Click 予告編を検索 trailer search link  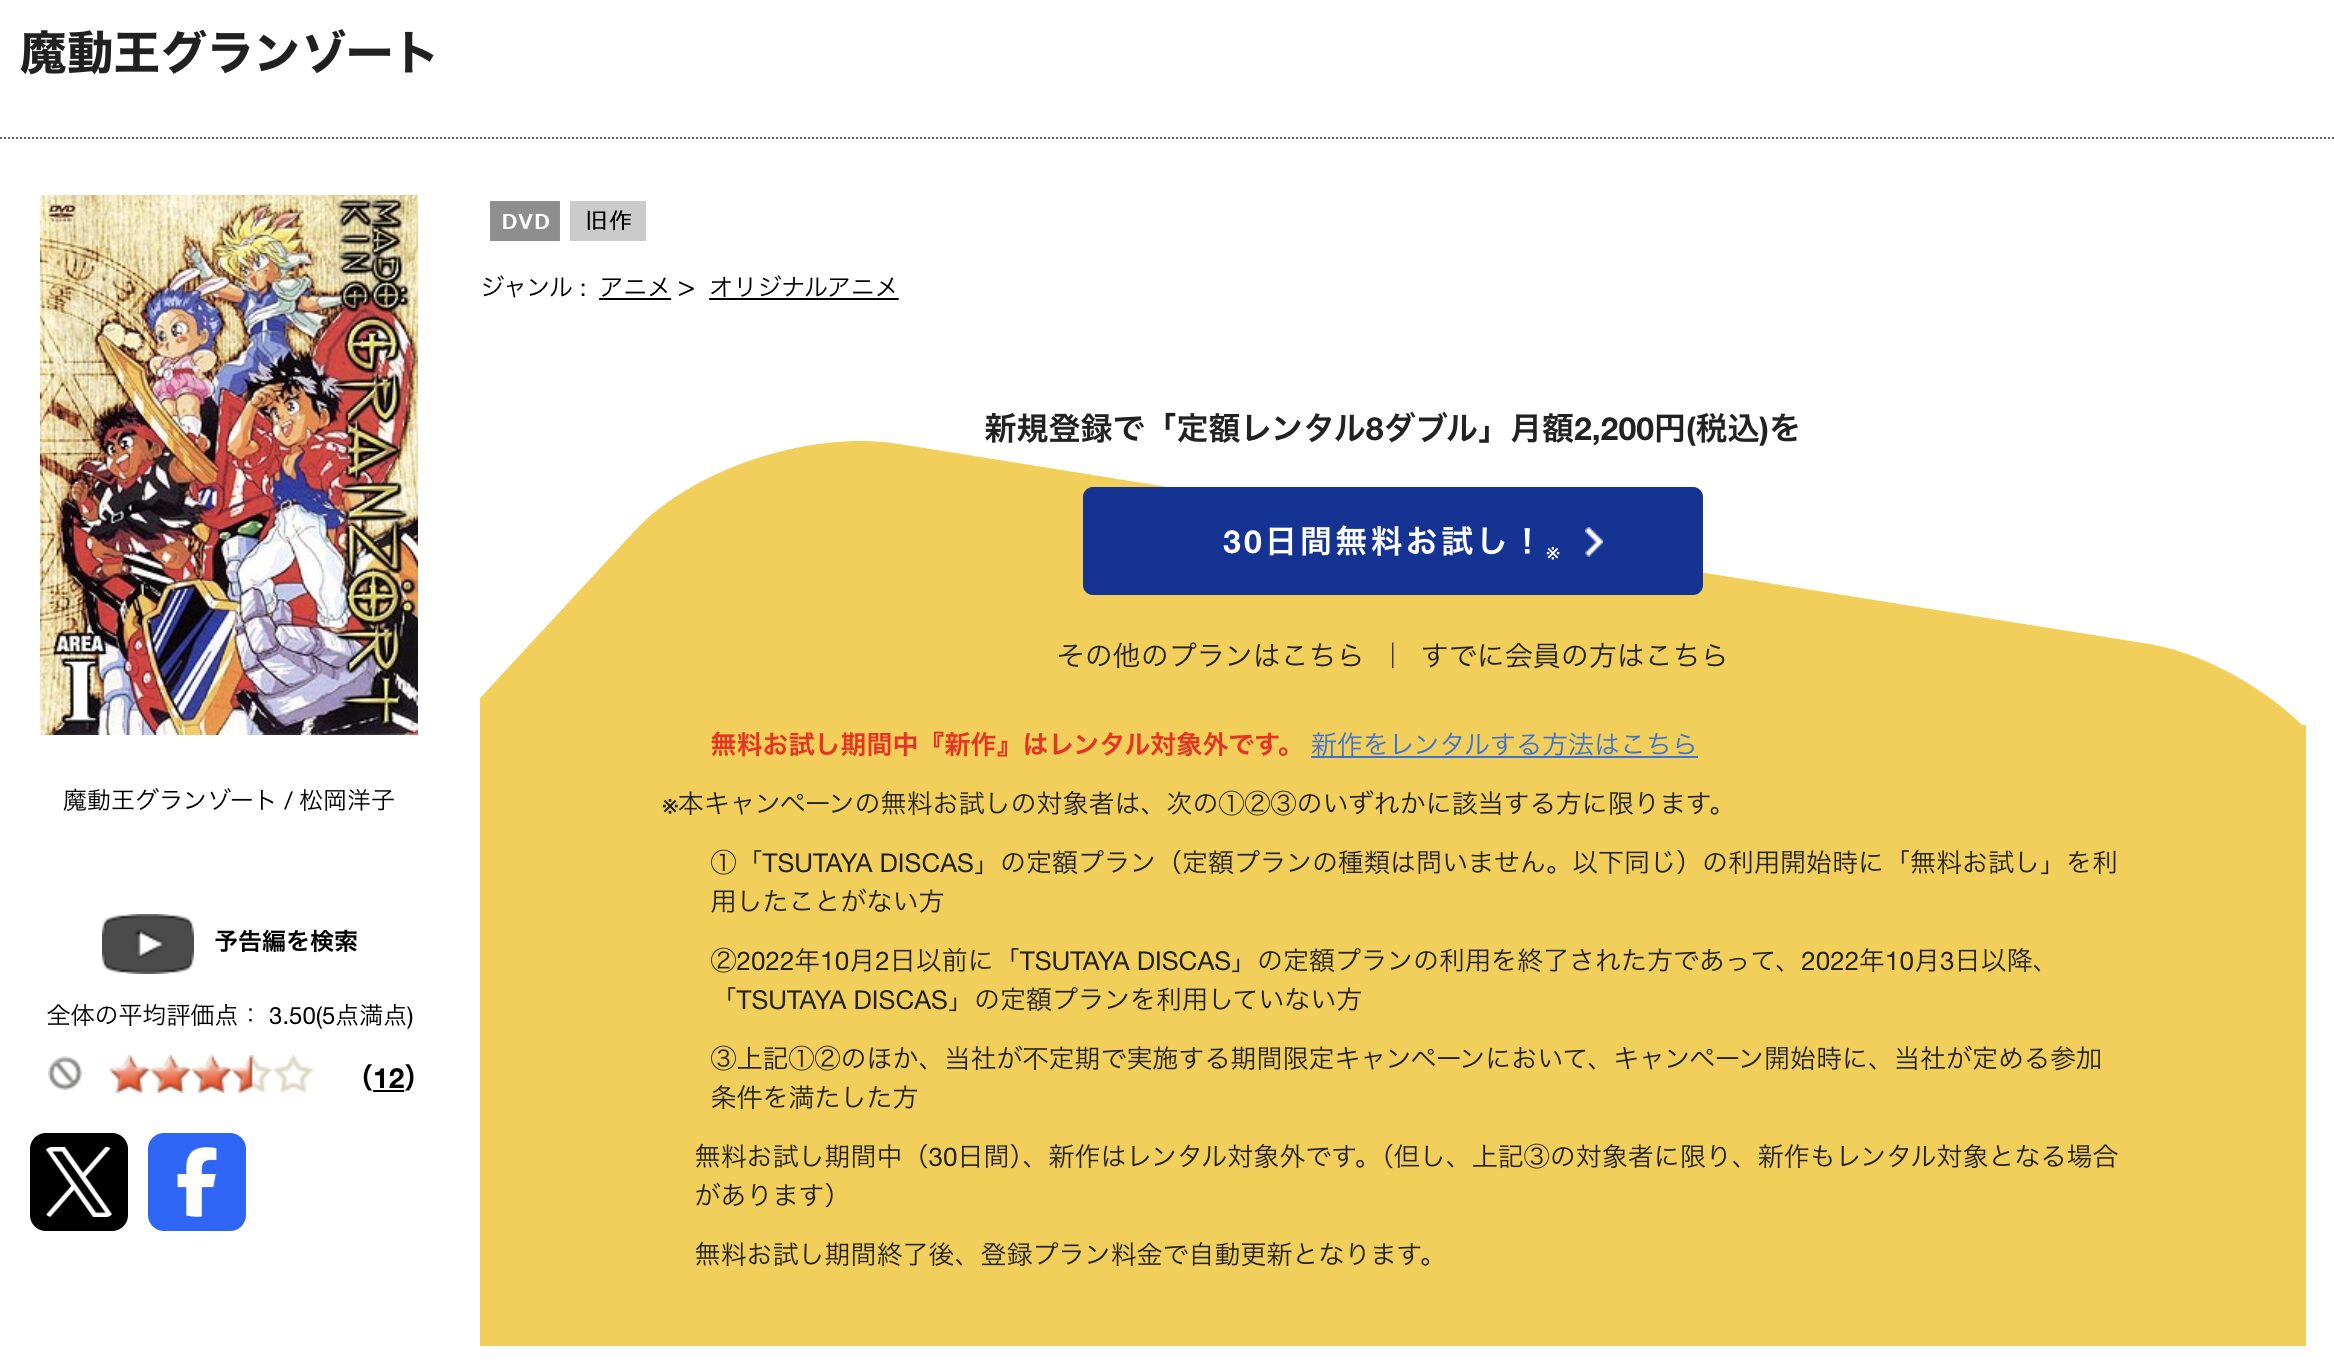tap(286, 941)
